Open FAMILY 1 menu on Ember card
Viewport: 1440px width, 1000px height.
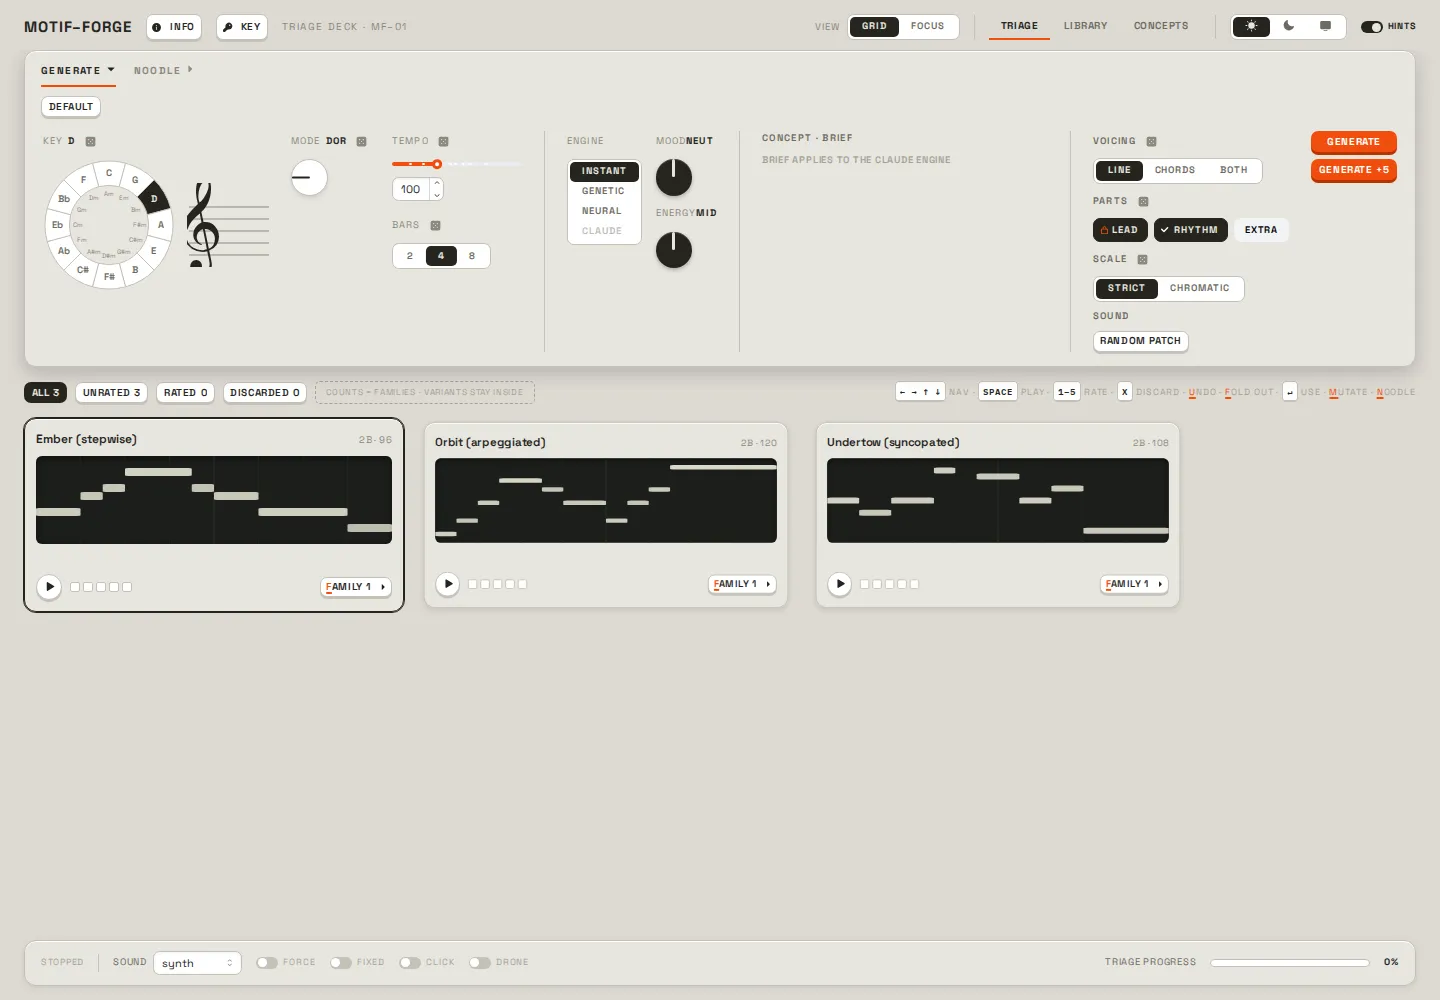(x=355, y=587)
